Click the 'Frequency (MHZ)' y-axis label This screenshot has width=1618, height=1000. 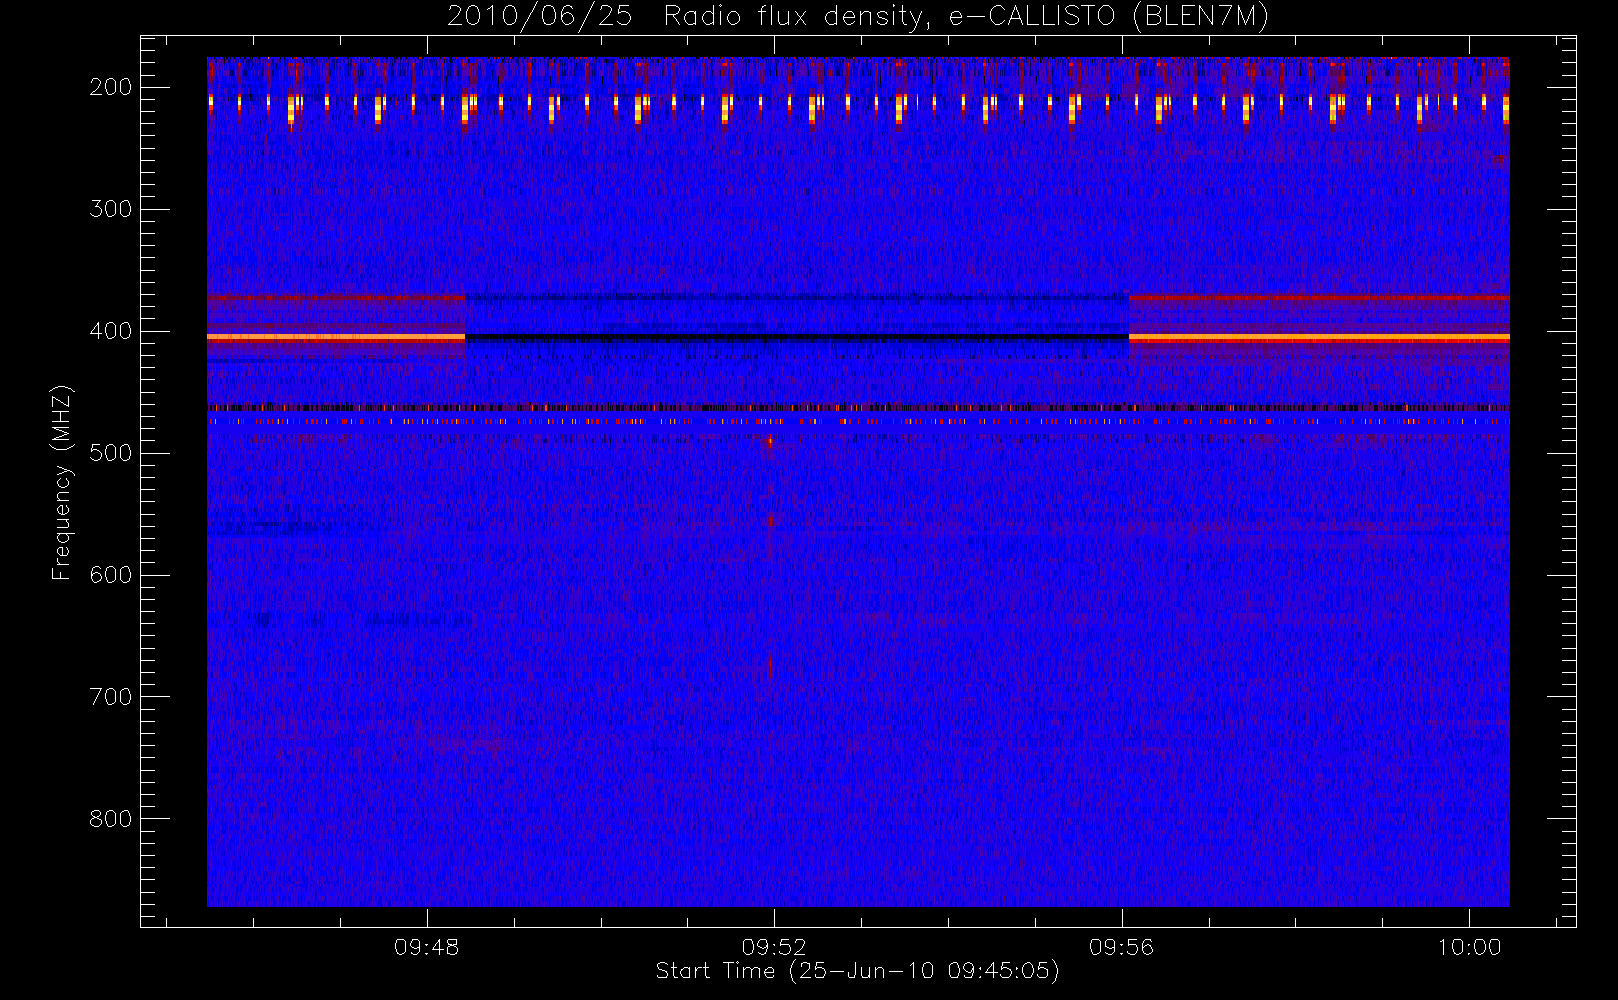coord(62,483)
